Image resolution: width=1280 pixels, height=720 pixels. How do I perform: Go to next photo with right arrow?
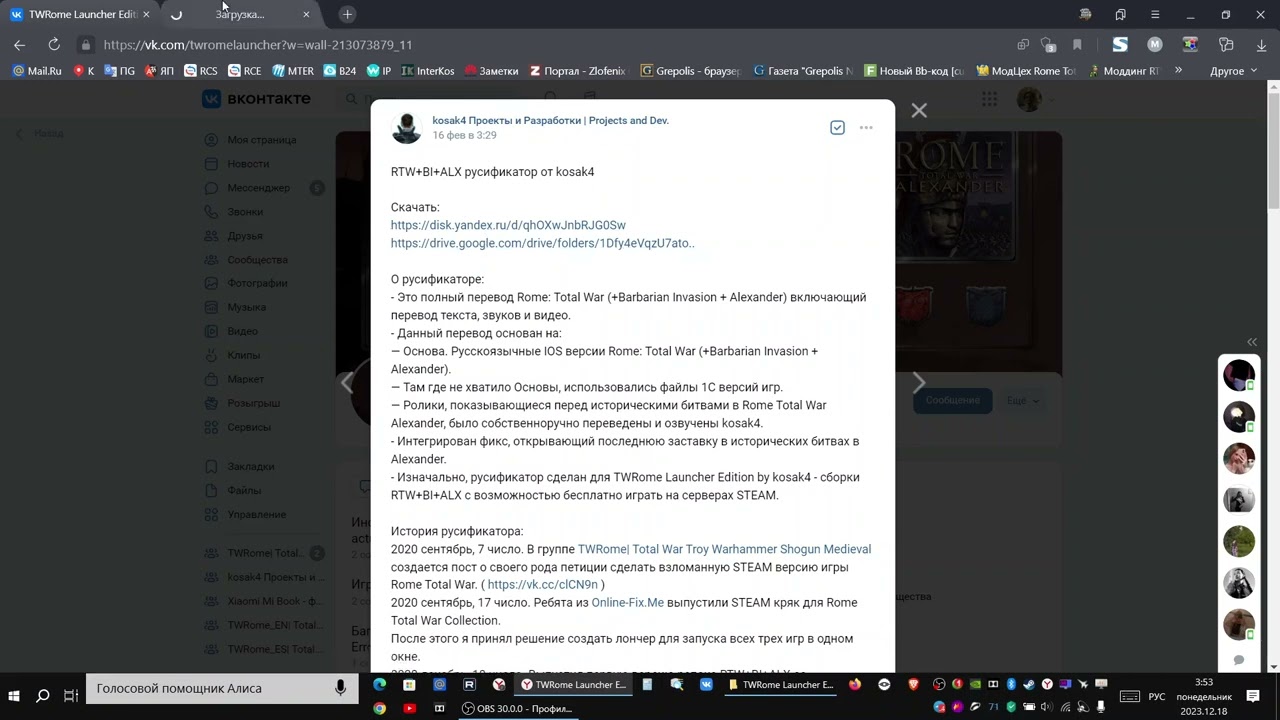pos(919,382)
